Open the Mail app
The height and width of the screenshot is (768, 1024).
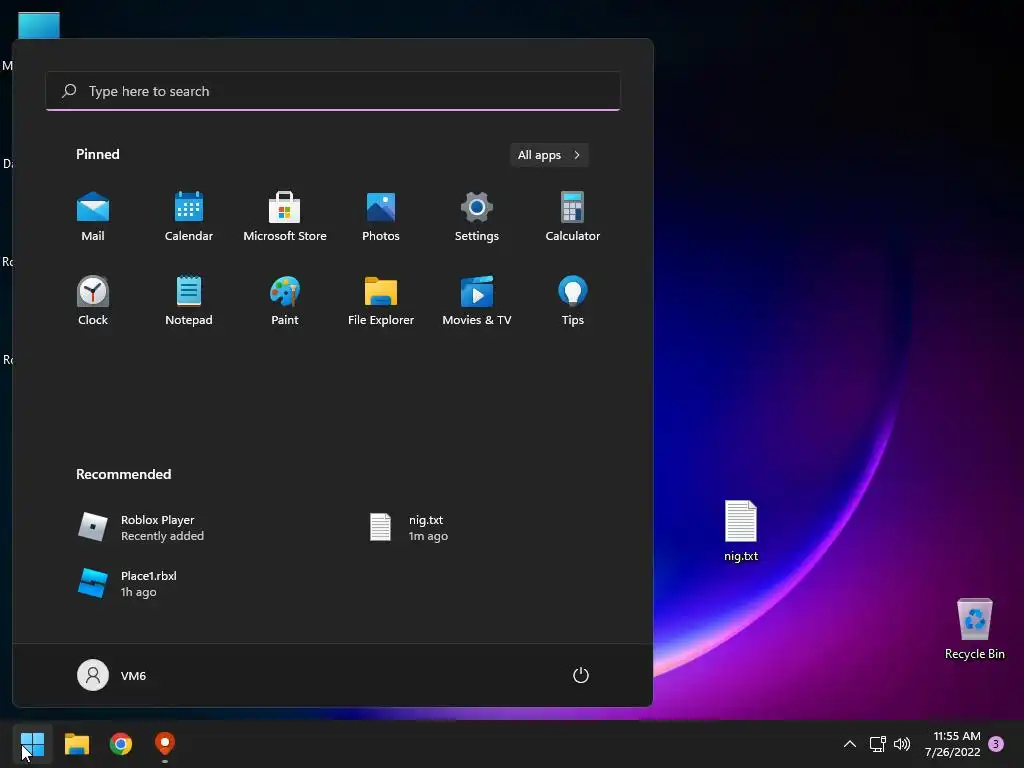coord(93,217)
